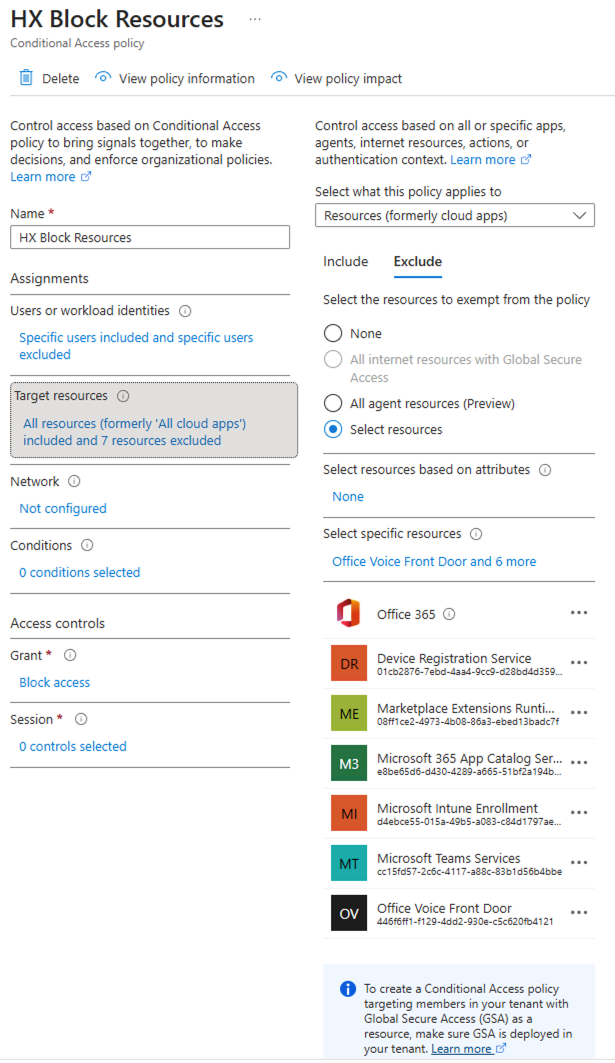Open more options for Microsoft 365 App Catalog row
Viewport: 615px width, 1063px height.
(578, 763)
